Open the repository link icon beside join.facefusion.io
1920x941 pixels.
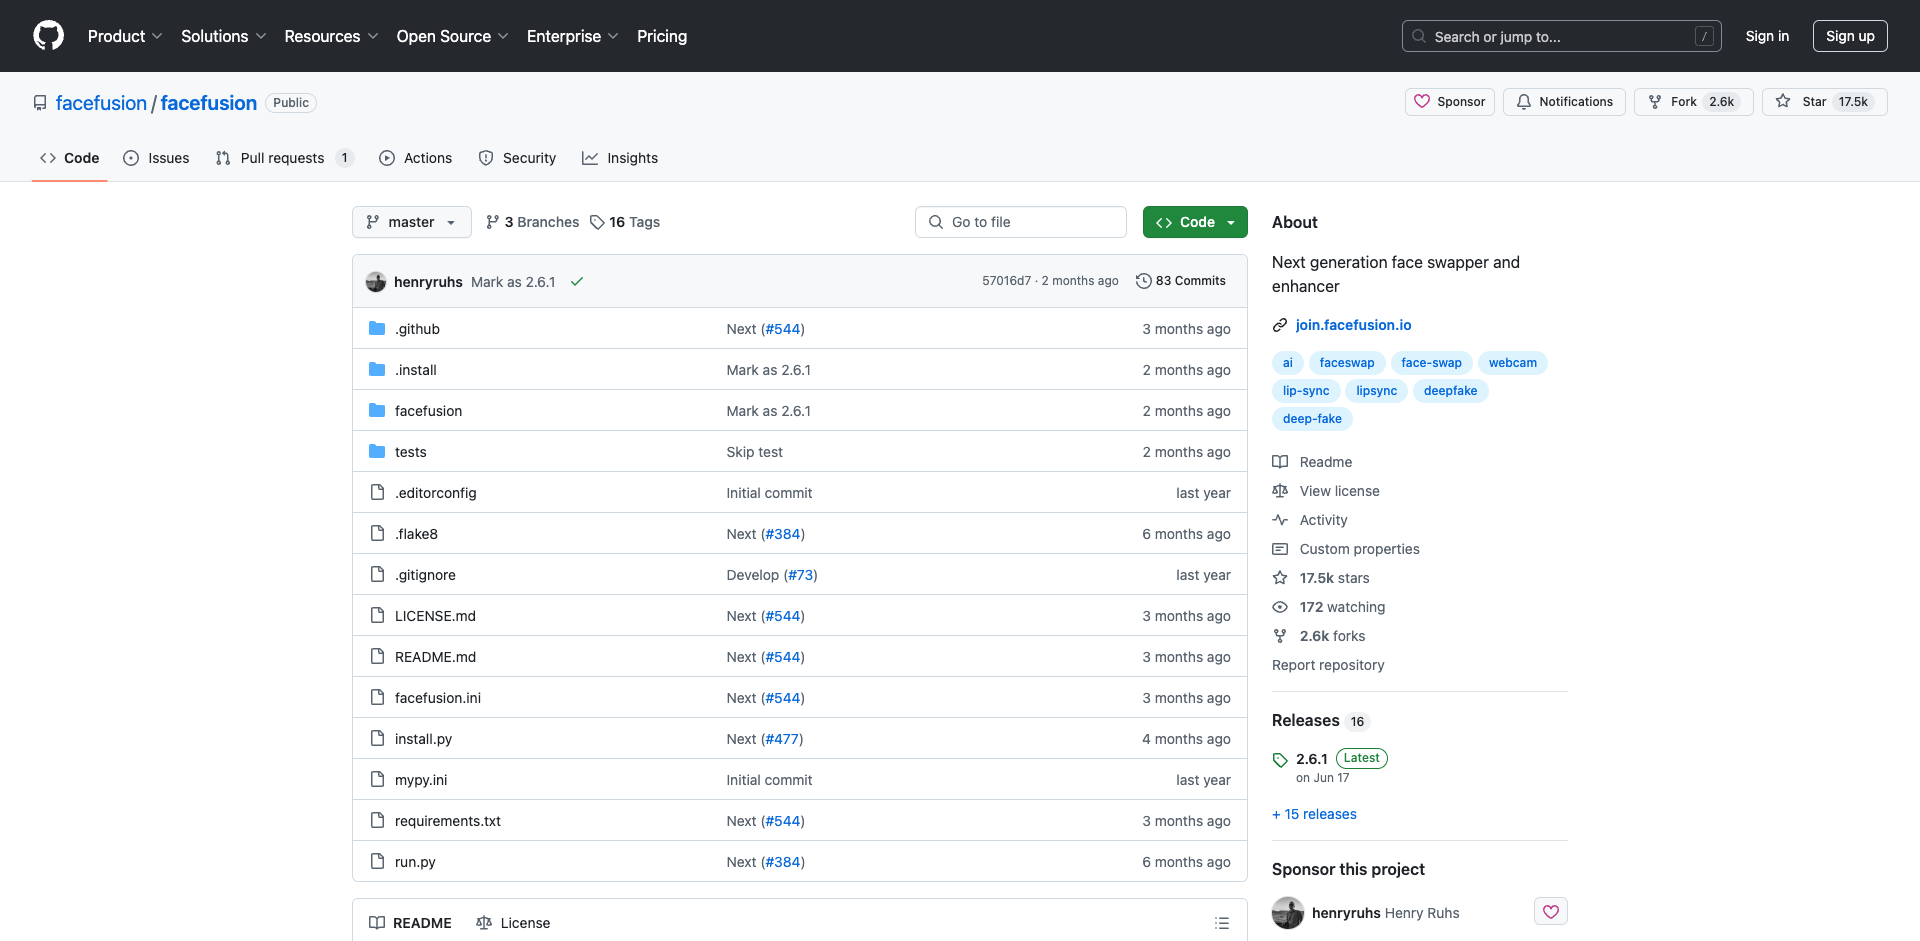coord(1280,325)
